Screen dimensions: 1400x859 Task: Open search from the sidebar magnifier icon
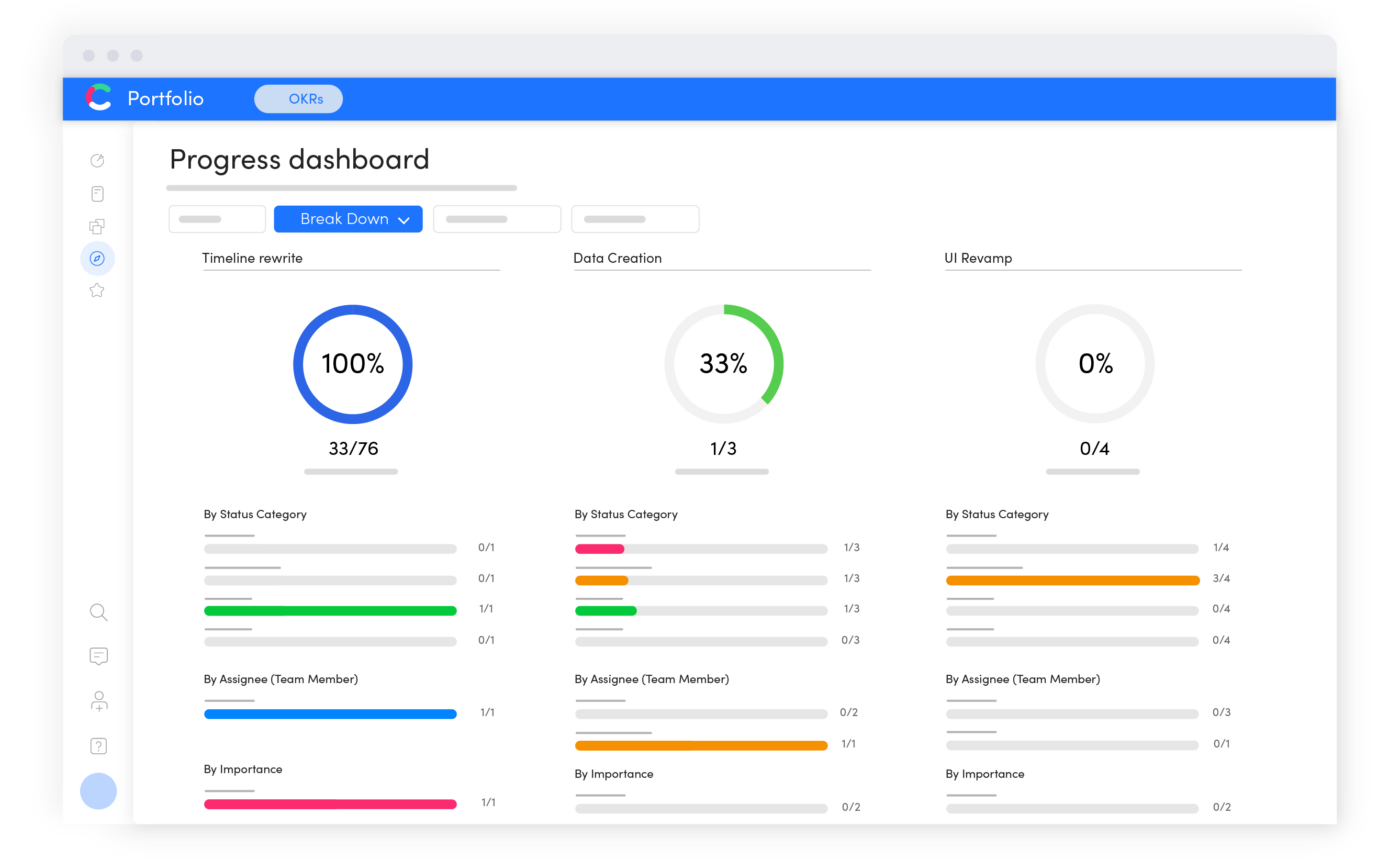click(97, 611)
